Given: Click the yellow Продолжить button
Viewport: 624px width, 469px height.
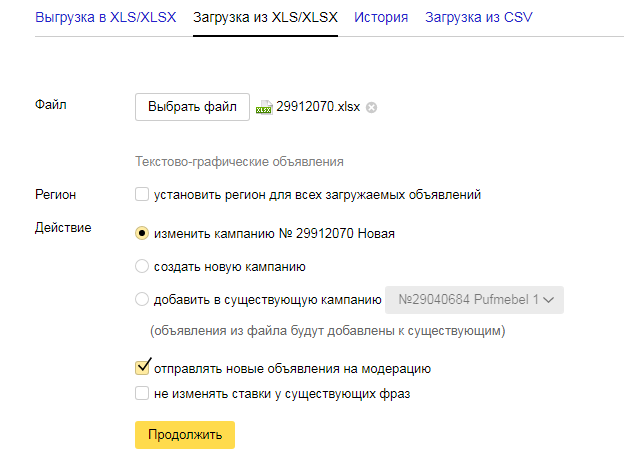Looking at the screenshot, I should point(184,435).
